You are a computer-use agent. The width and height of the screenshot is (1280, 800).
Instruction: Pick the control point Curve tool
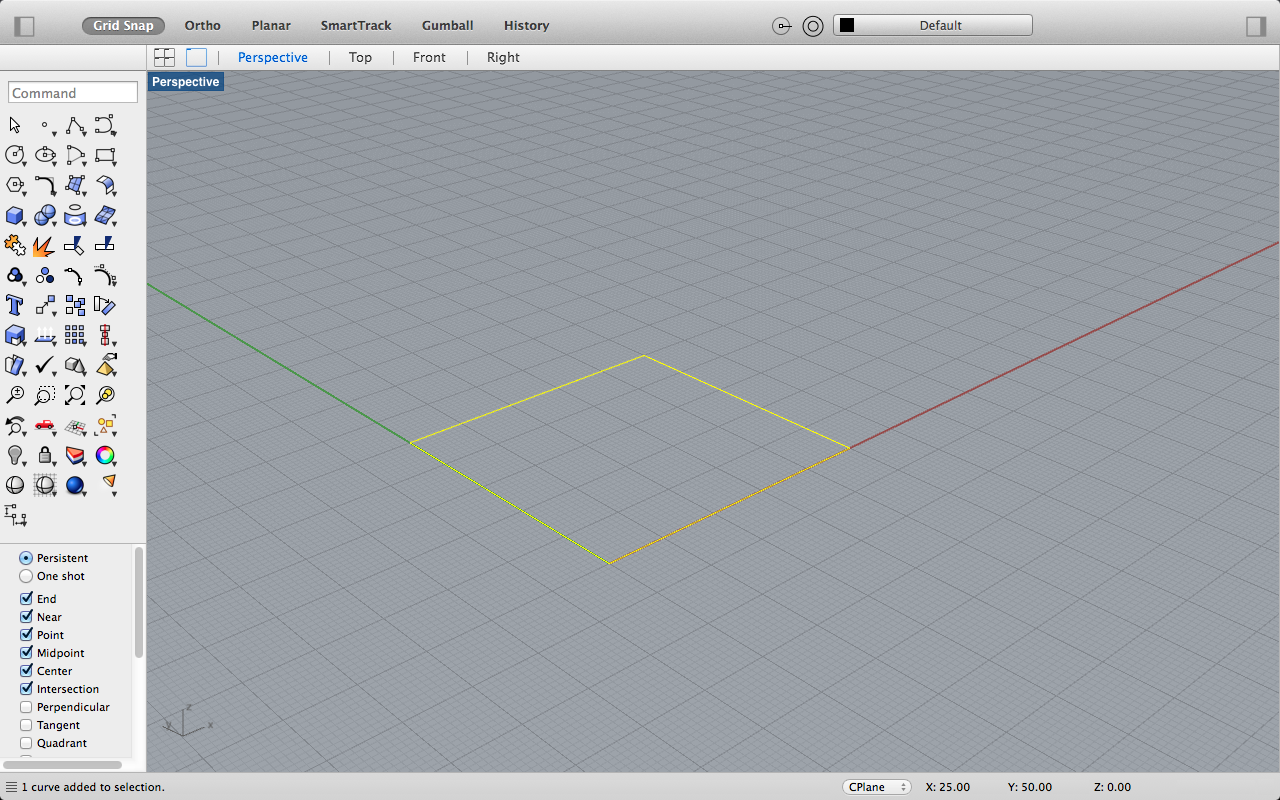[105, 125]
